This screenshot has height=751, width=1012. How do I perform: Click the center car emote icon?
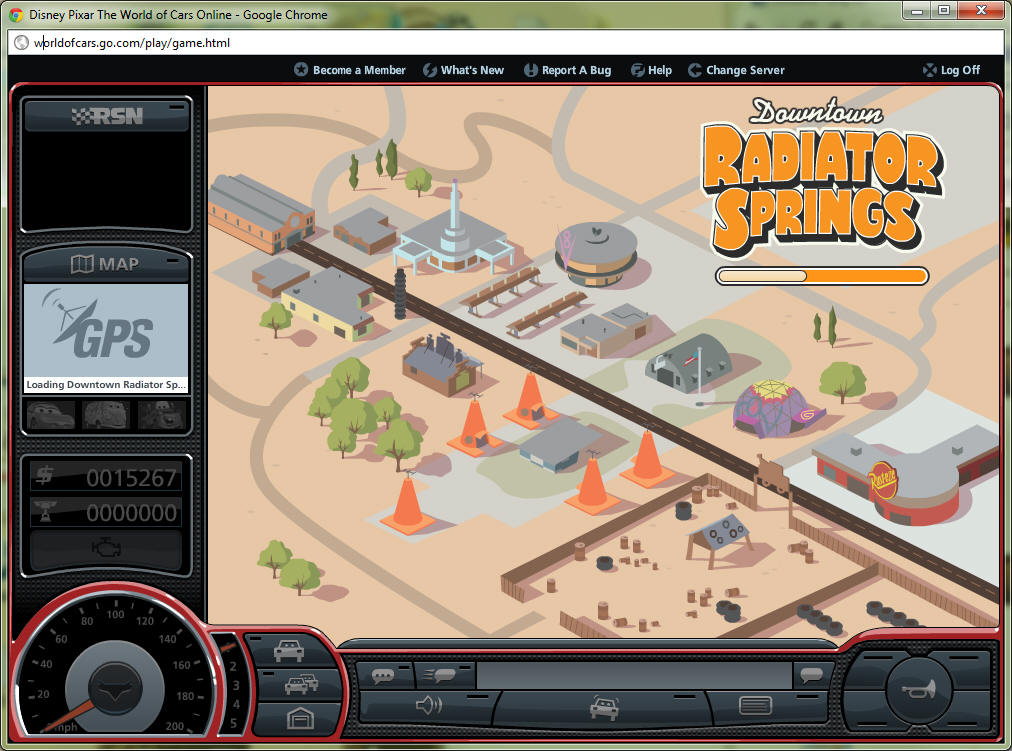pyautogui.click(x=603, y=707)
